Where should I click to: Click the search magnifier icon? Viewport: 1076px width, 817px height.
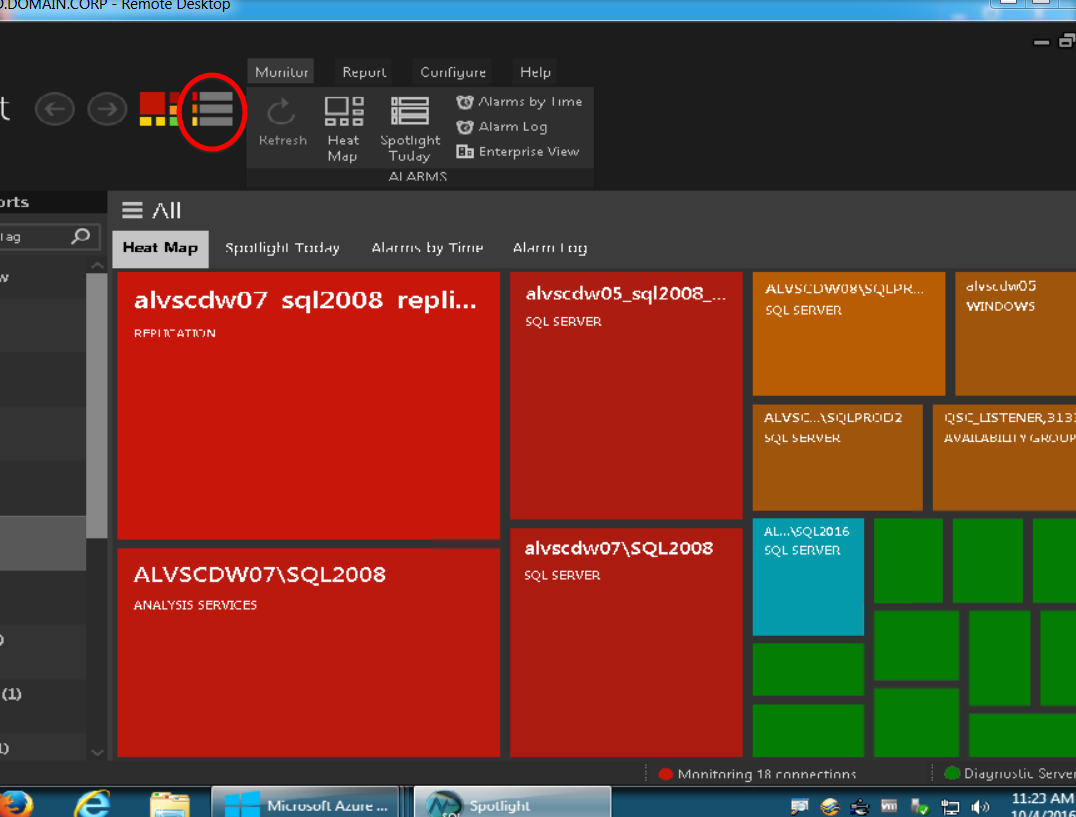click(x=81, y=237)
